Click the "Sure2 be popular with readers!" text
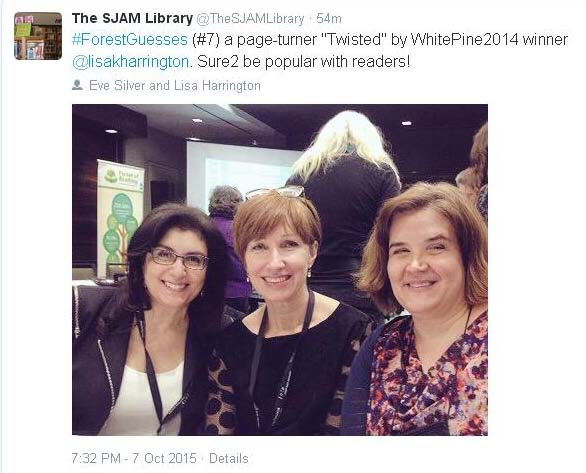Screen dimensions: 586x473 303,62
